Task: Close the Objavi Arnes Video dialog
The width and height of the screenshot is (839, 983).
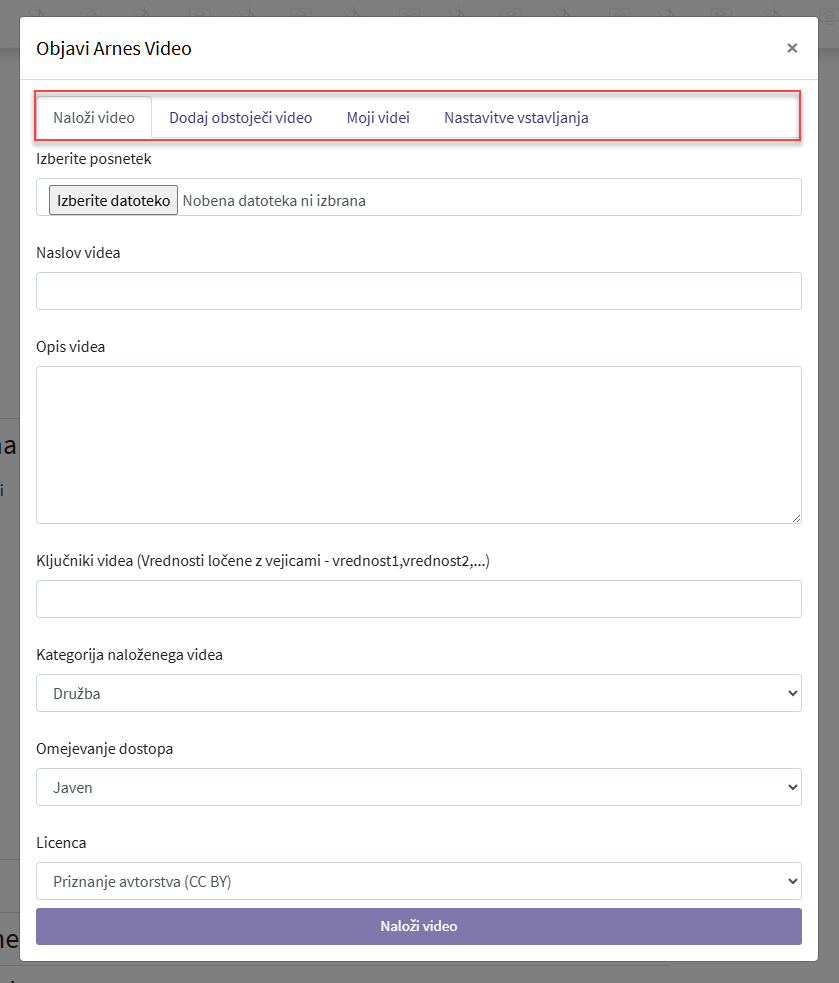Action: pyautogui.click(x=791, y=48)
